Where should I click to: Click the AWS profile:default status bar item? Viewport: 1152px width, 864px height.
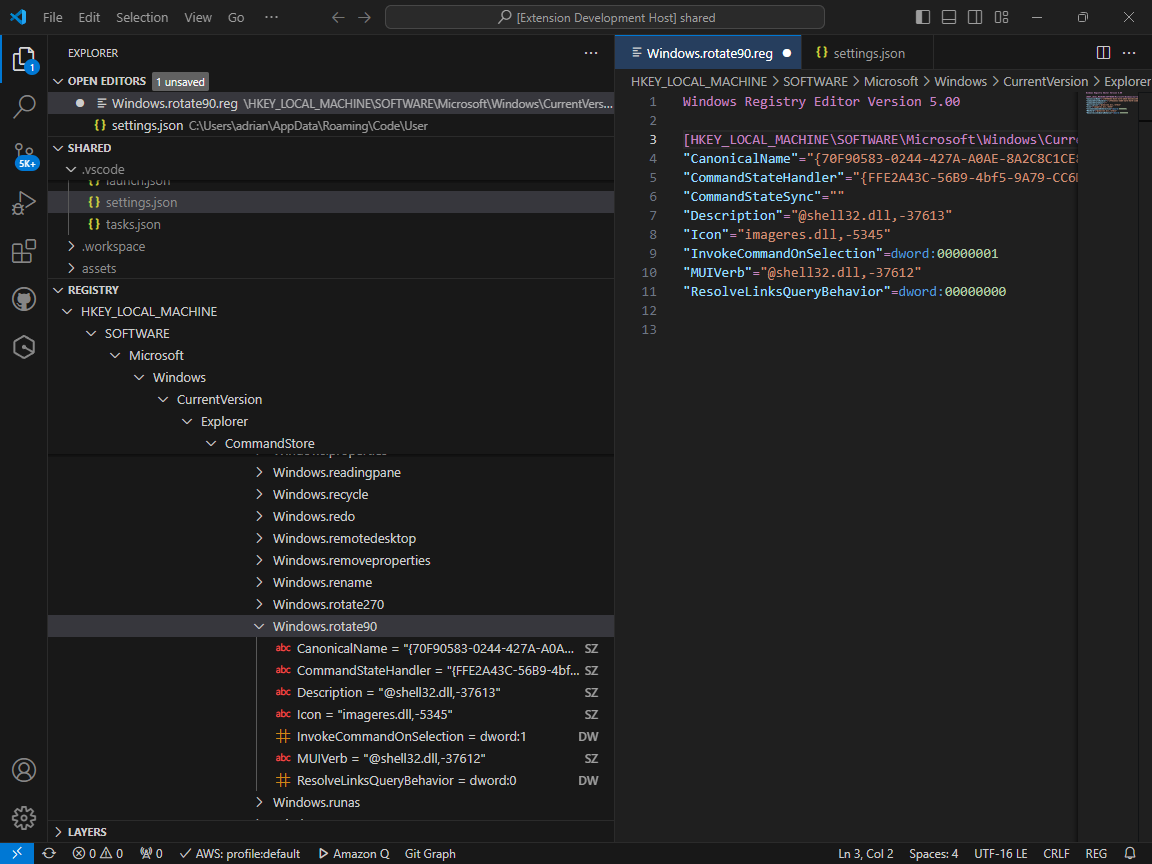click(x=240, y=853)
